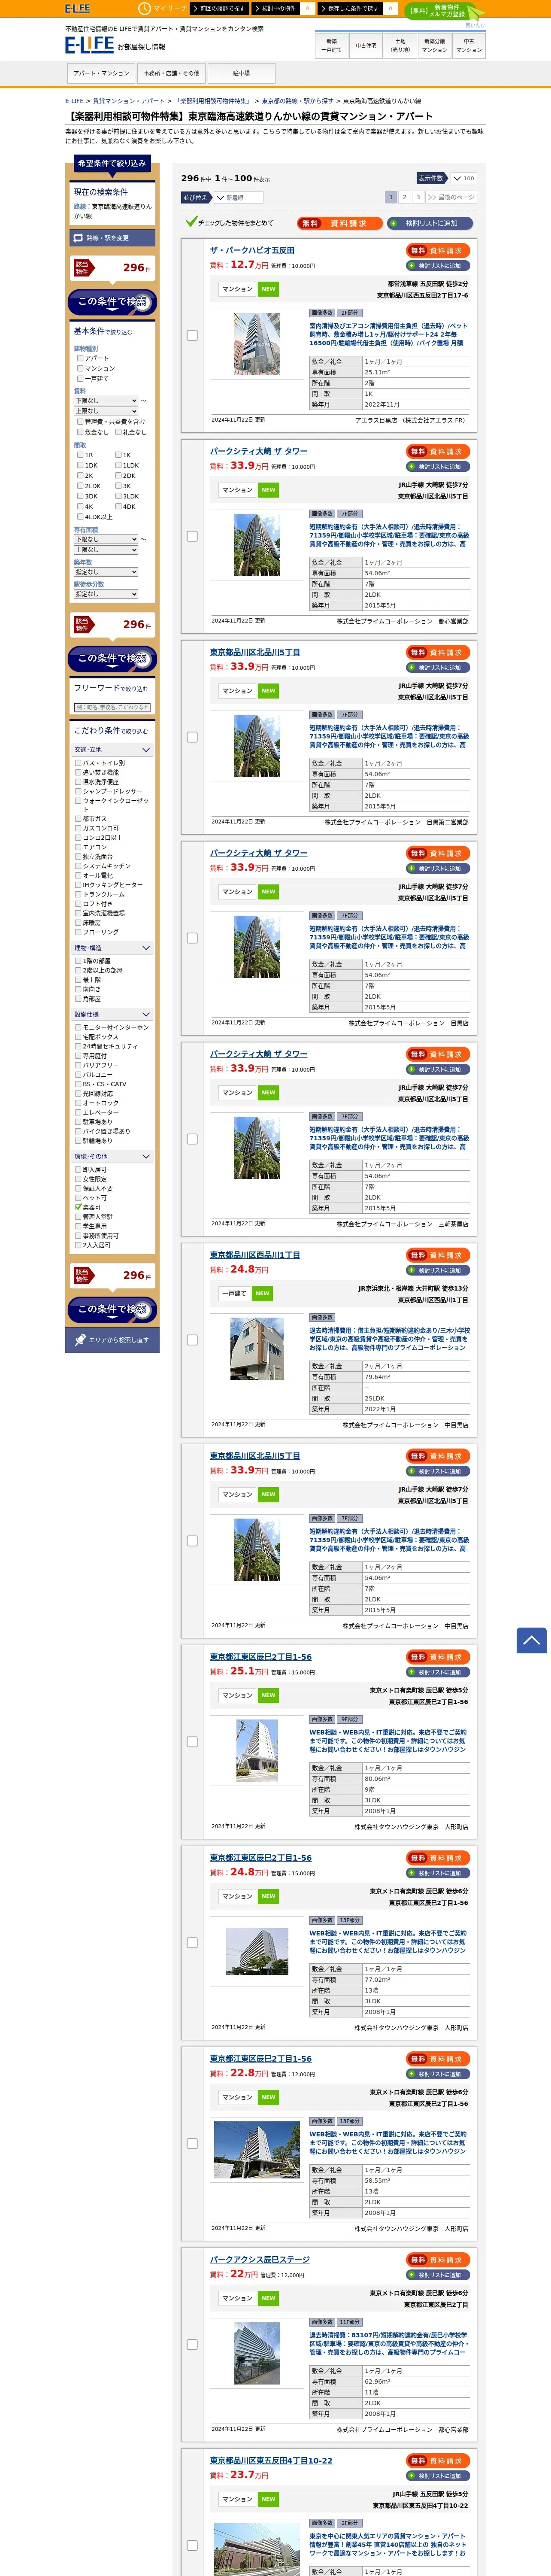Click 無料 資料請求 badge for 東五反田4丁目10-22 listing
This screenshot has height=2576, width=551.
(438, 2461)
